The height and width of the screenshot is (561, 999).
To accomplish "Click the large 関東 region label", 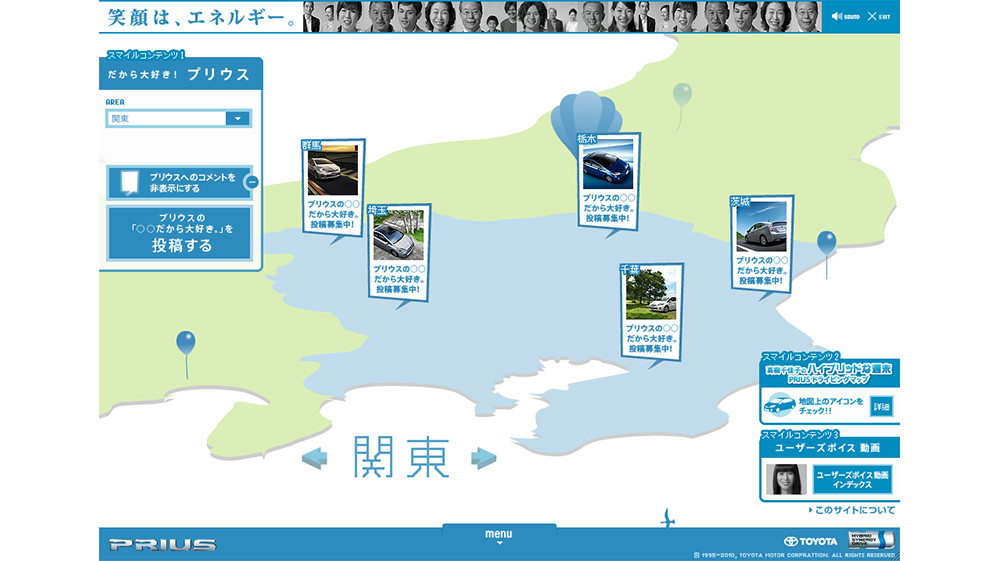I will click(401, 457).
